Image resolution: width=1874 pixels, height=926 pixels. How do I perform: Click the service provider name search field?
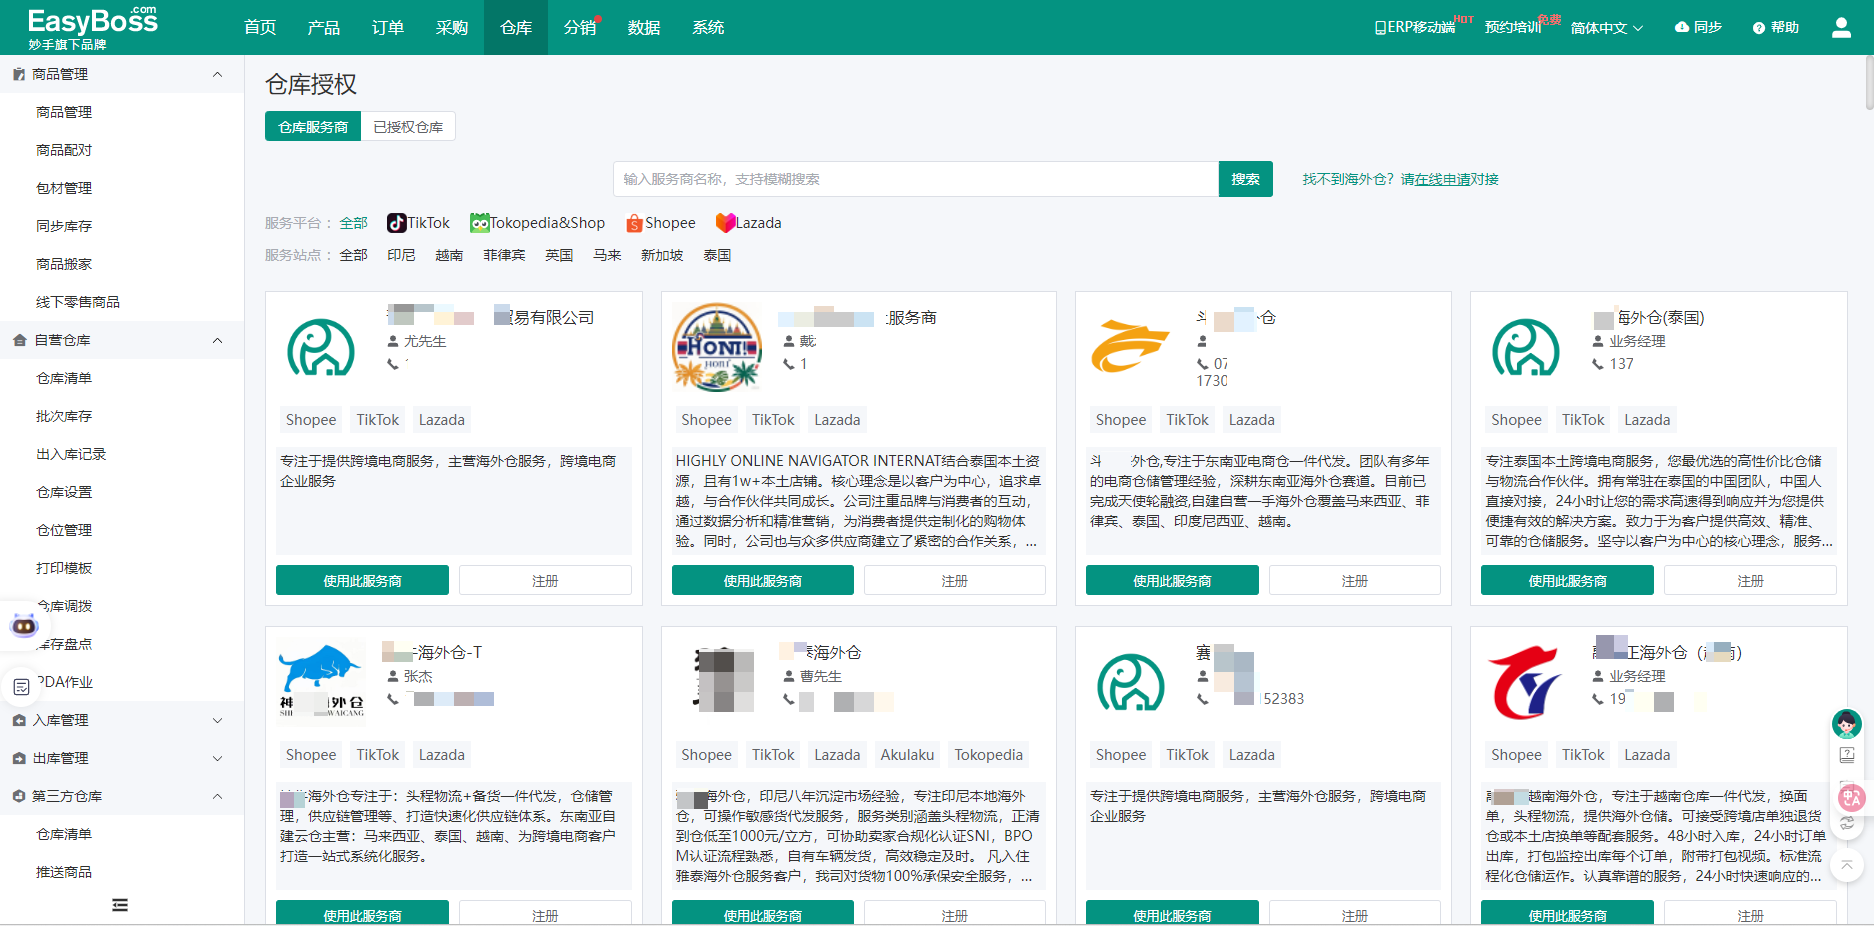pyautogui.click(x=915, y=179)
